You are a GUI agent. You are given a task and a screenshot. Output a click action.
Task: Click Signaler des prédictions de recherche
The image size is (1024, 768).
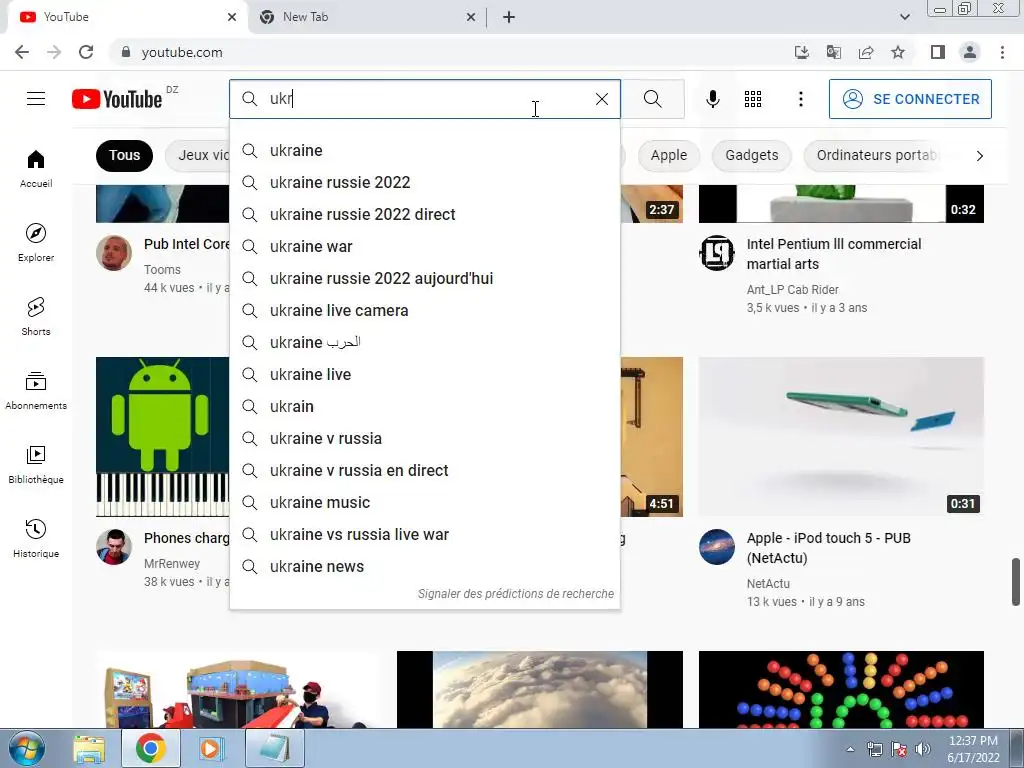516,594
